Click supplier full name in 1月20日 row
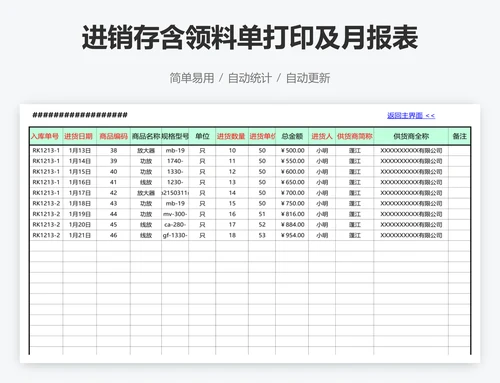The height and width of the screenshot is (383, 500). [x=411, y=225]
